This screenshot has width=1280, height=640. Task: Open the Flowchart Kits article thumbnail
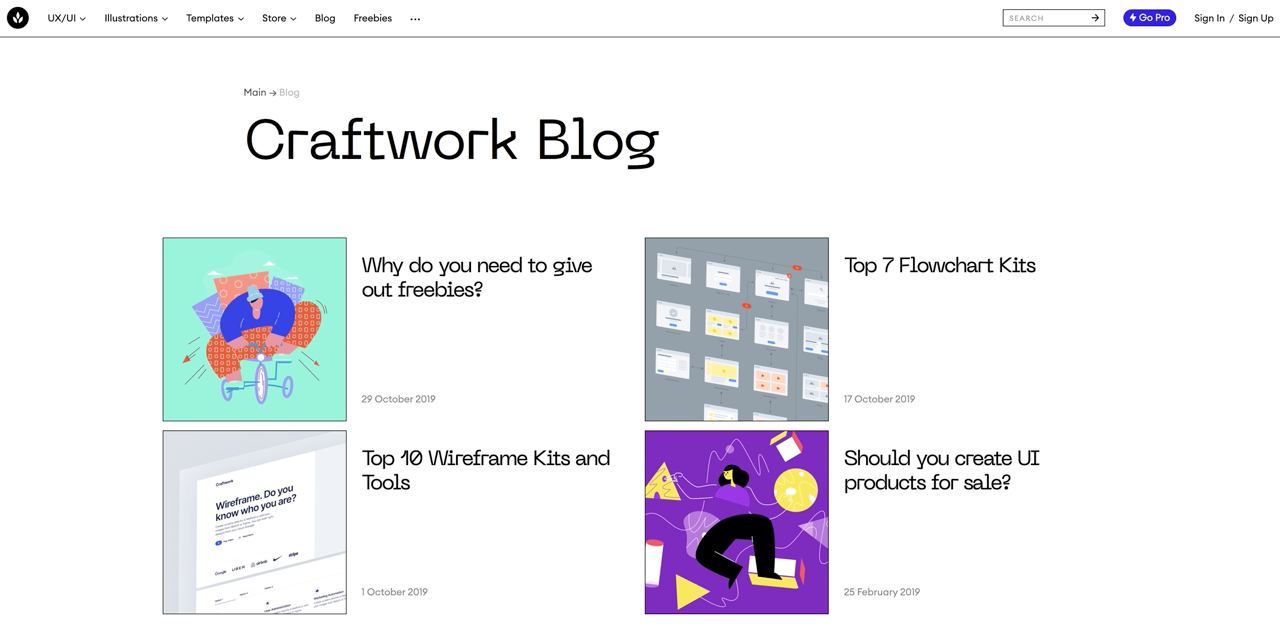click(737, 329)
